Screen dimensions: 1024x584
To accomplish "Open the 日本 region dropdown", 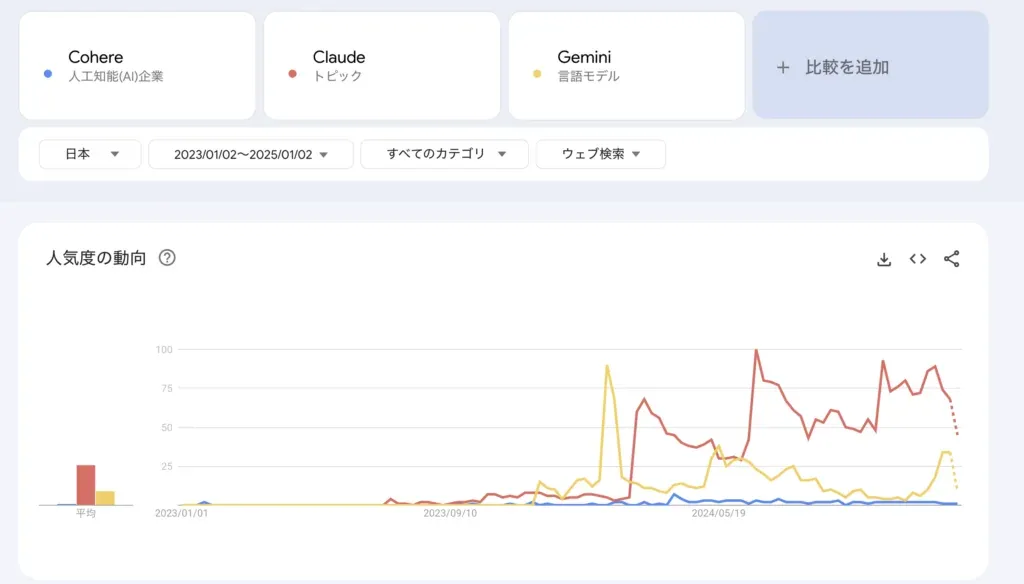I will pyautogui.click(x=90, y=154).
